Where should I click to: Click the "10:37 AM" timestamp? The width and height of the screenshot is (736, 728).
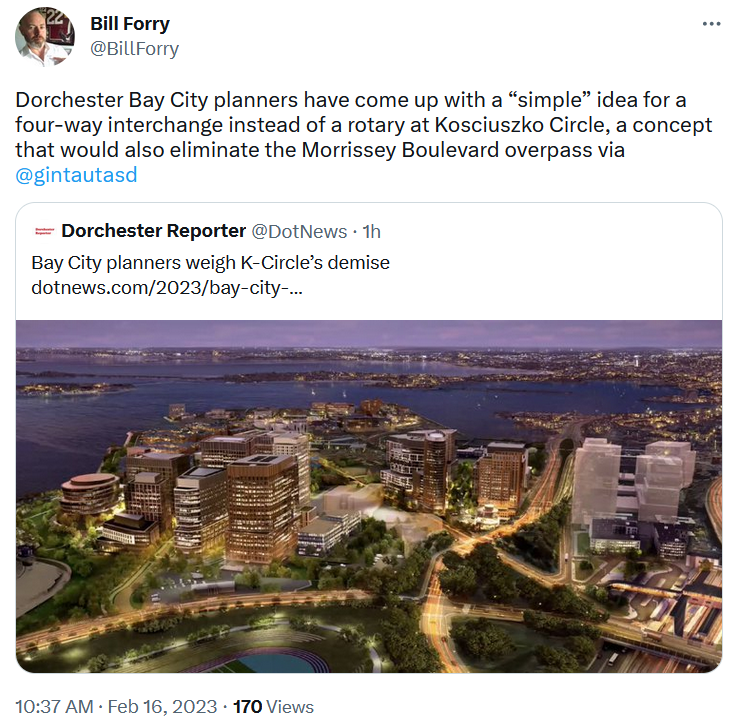tap(53, 707)
